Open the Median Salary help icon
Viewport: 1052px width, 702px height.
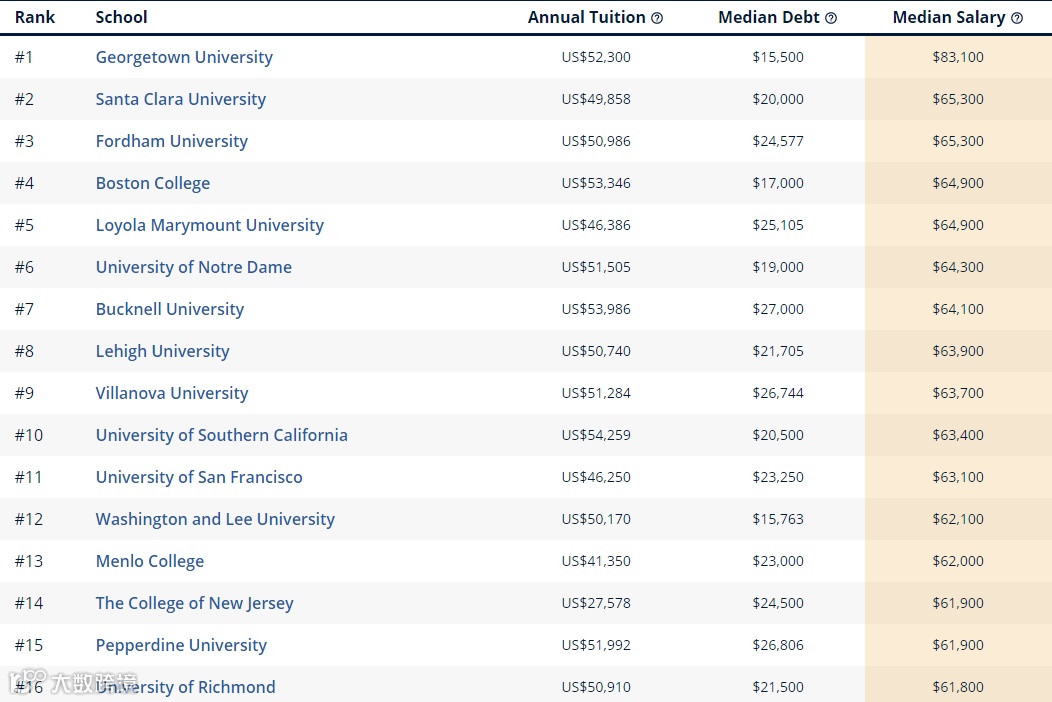(x=1017, y=18)
